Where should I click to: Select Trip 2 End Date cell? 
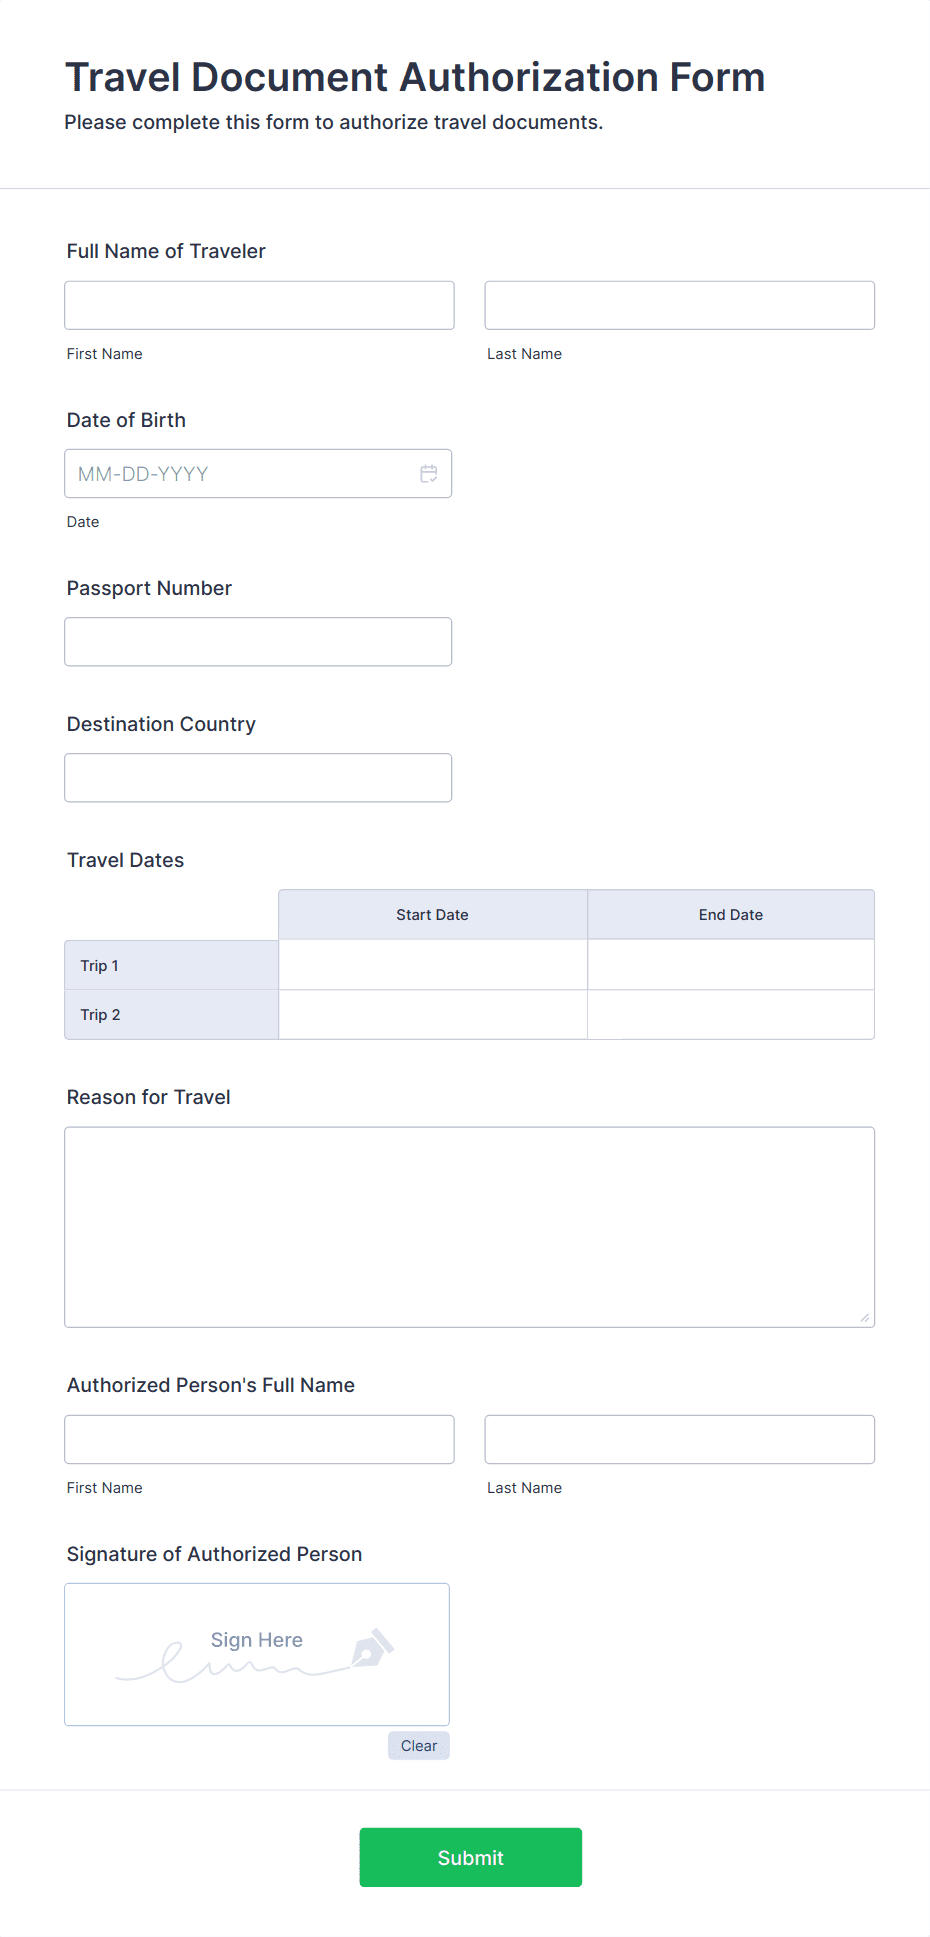tap(730, 1015)
